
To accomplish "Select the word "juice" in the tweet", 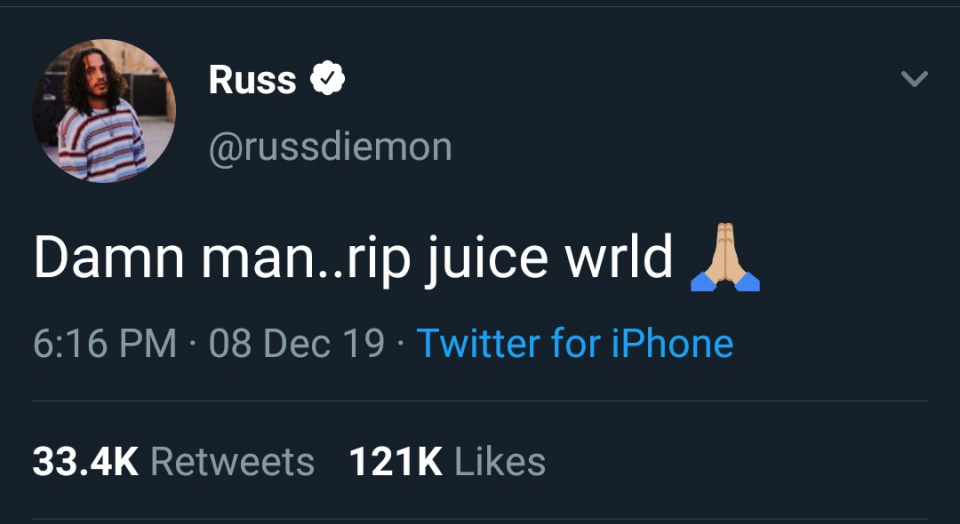I will [x=479, y=258].
